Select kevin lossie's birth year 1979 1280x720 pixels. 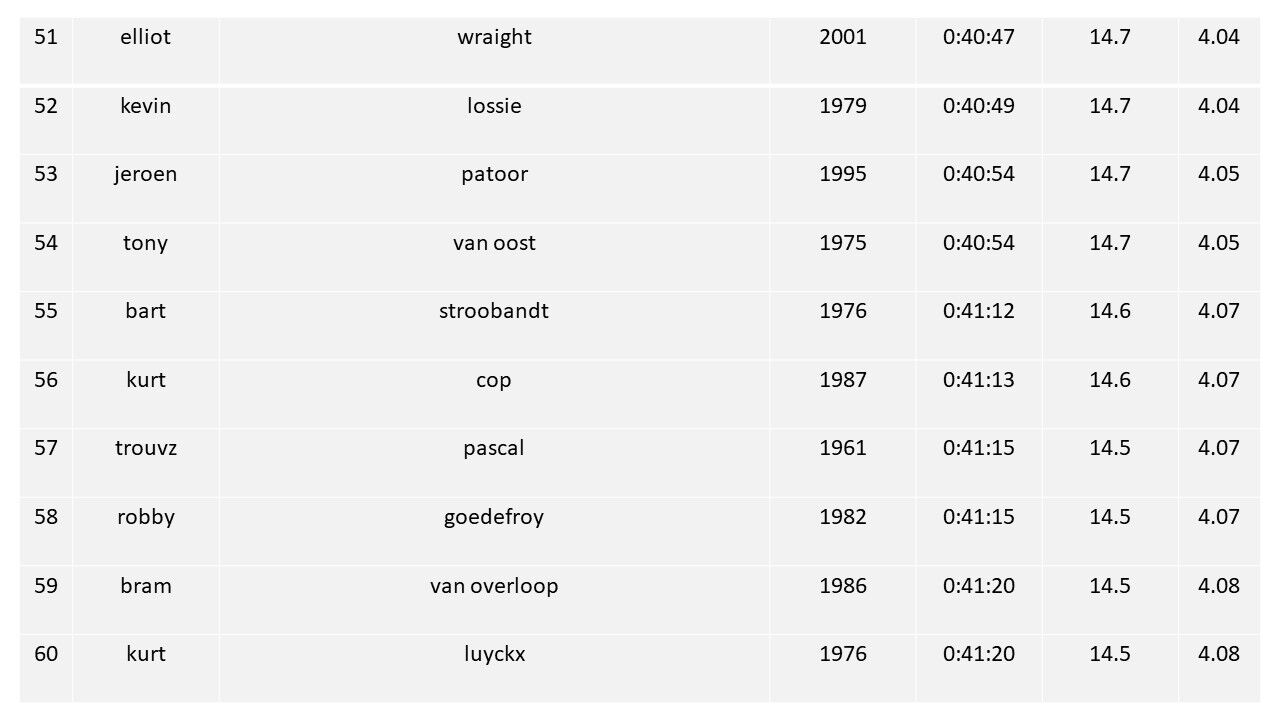(843, 106)
